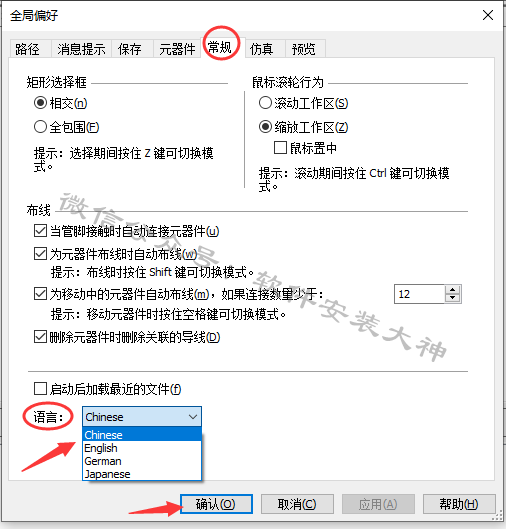This screenshot has height=529, width=506.
Task: Click the connection count input field
Action: (x=420, y=294)
